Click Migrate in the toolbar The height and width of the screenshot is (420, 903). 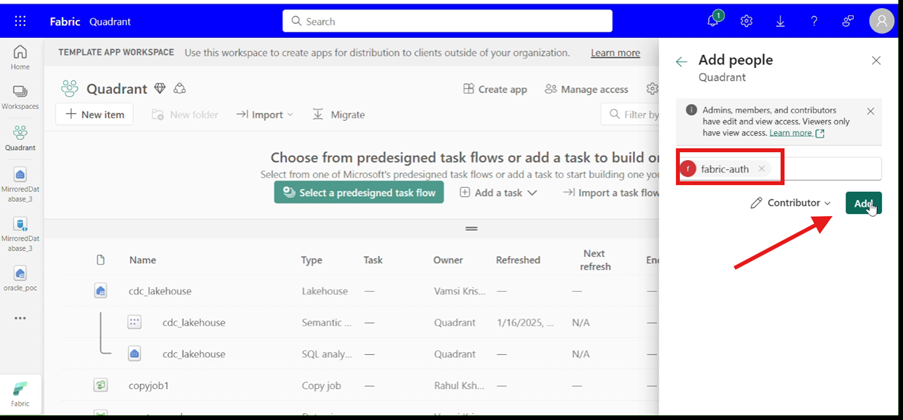(338, 115)
